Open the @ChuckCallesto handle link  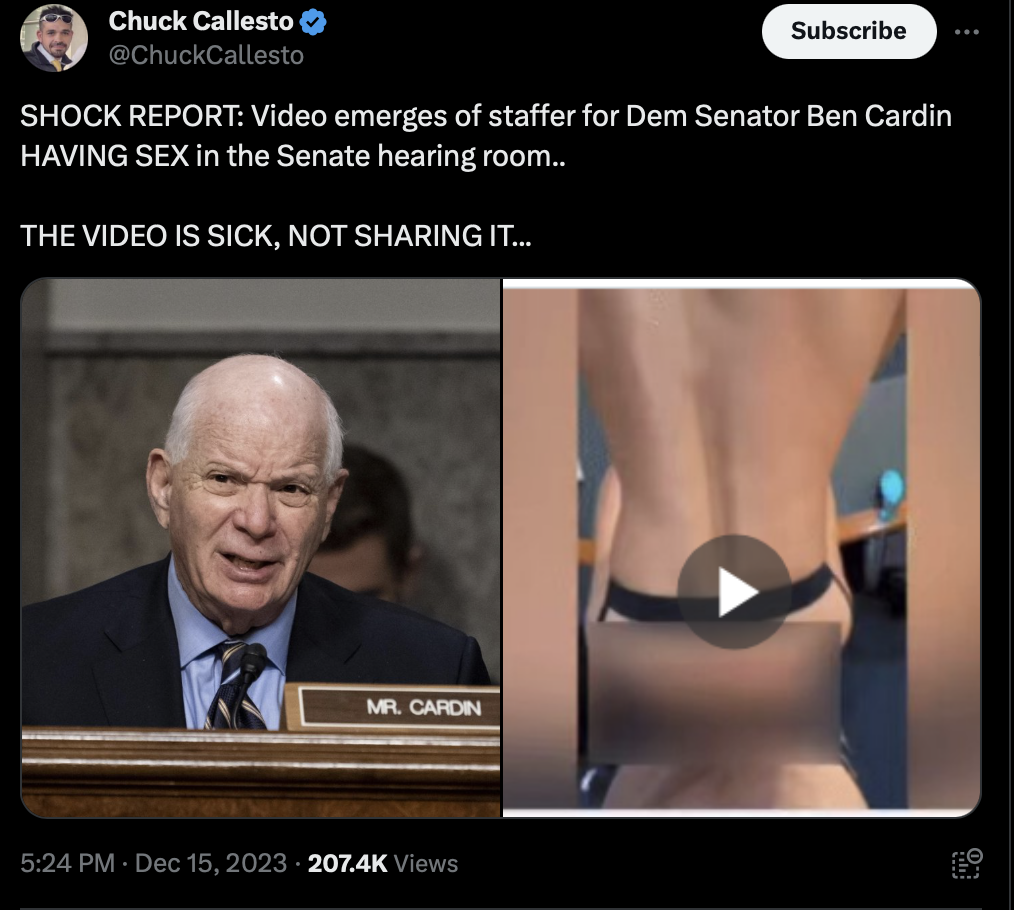click(206, 56)
